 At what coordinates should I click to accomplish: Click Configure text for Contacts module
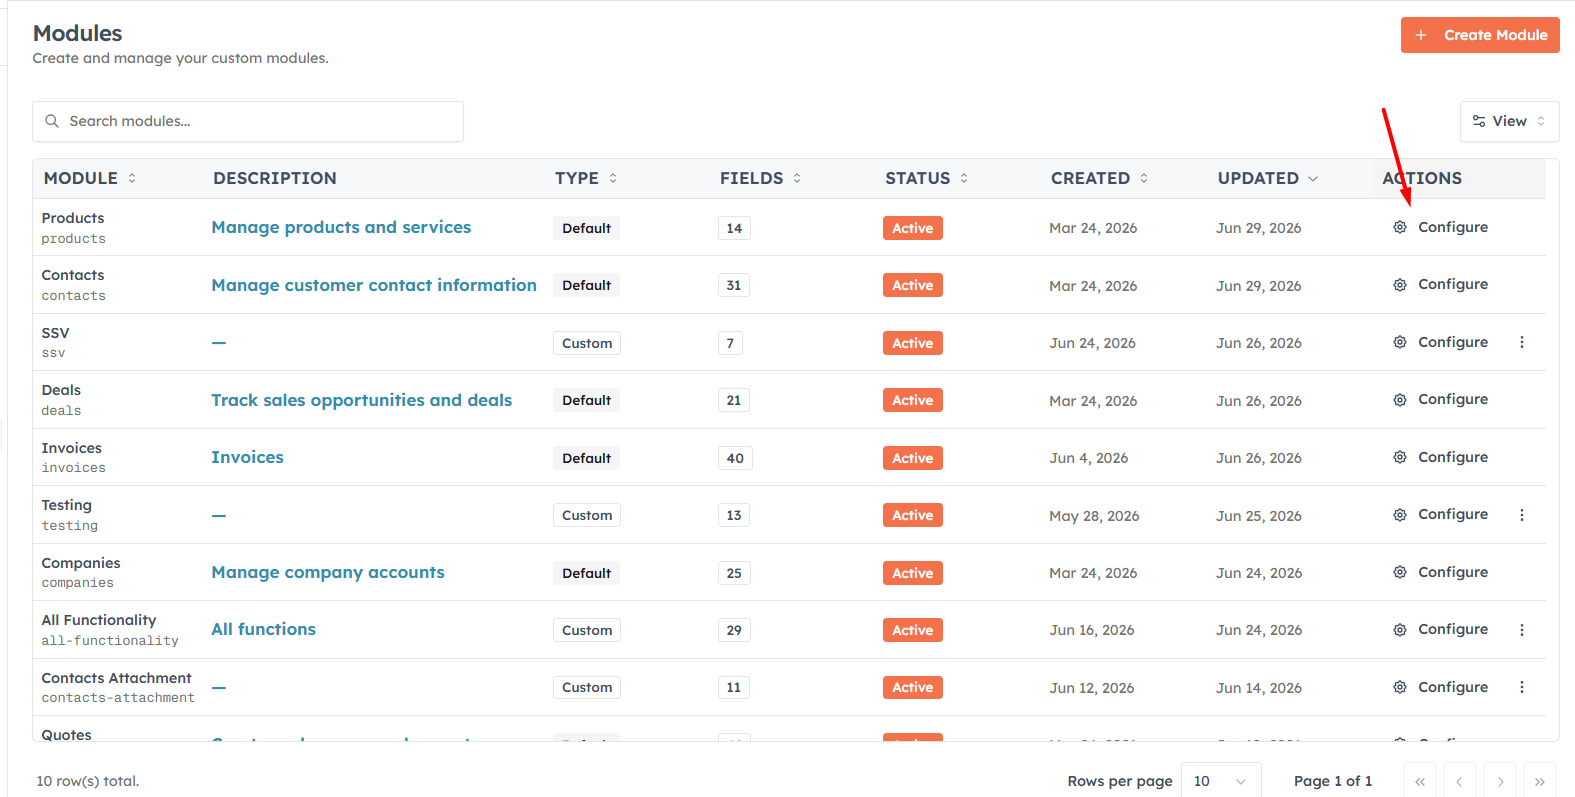[x=1453, y=284]
